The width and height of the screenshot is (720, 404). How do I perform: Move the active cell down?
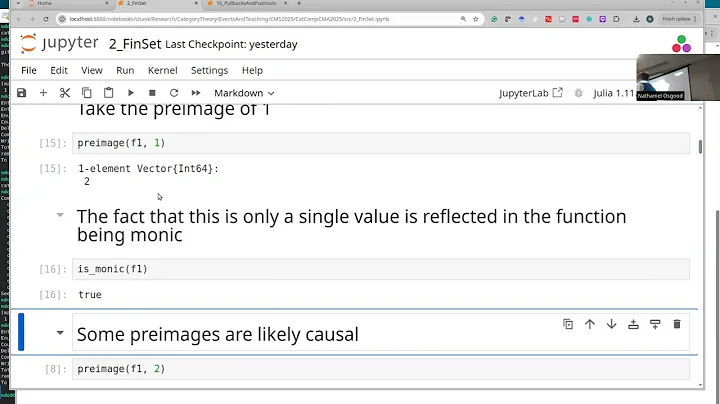tap(612, 324)
